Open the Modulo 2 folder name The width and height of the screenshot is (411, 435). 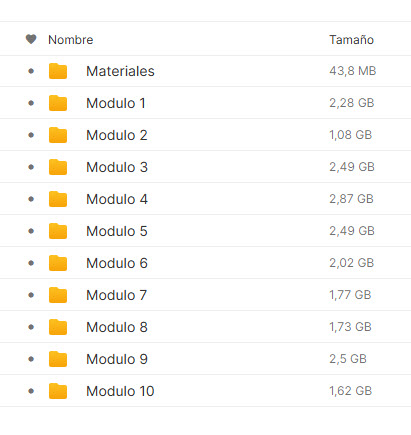pos(117,135)
